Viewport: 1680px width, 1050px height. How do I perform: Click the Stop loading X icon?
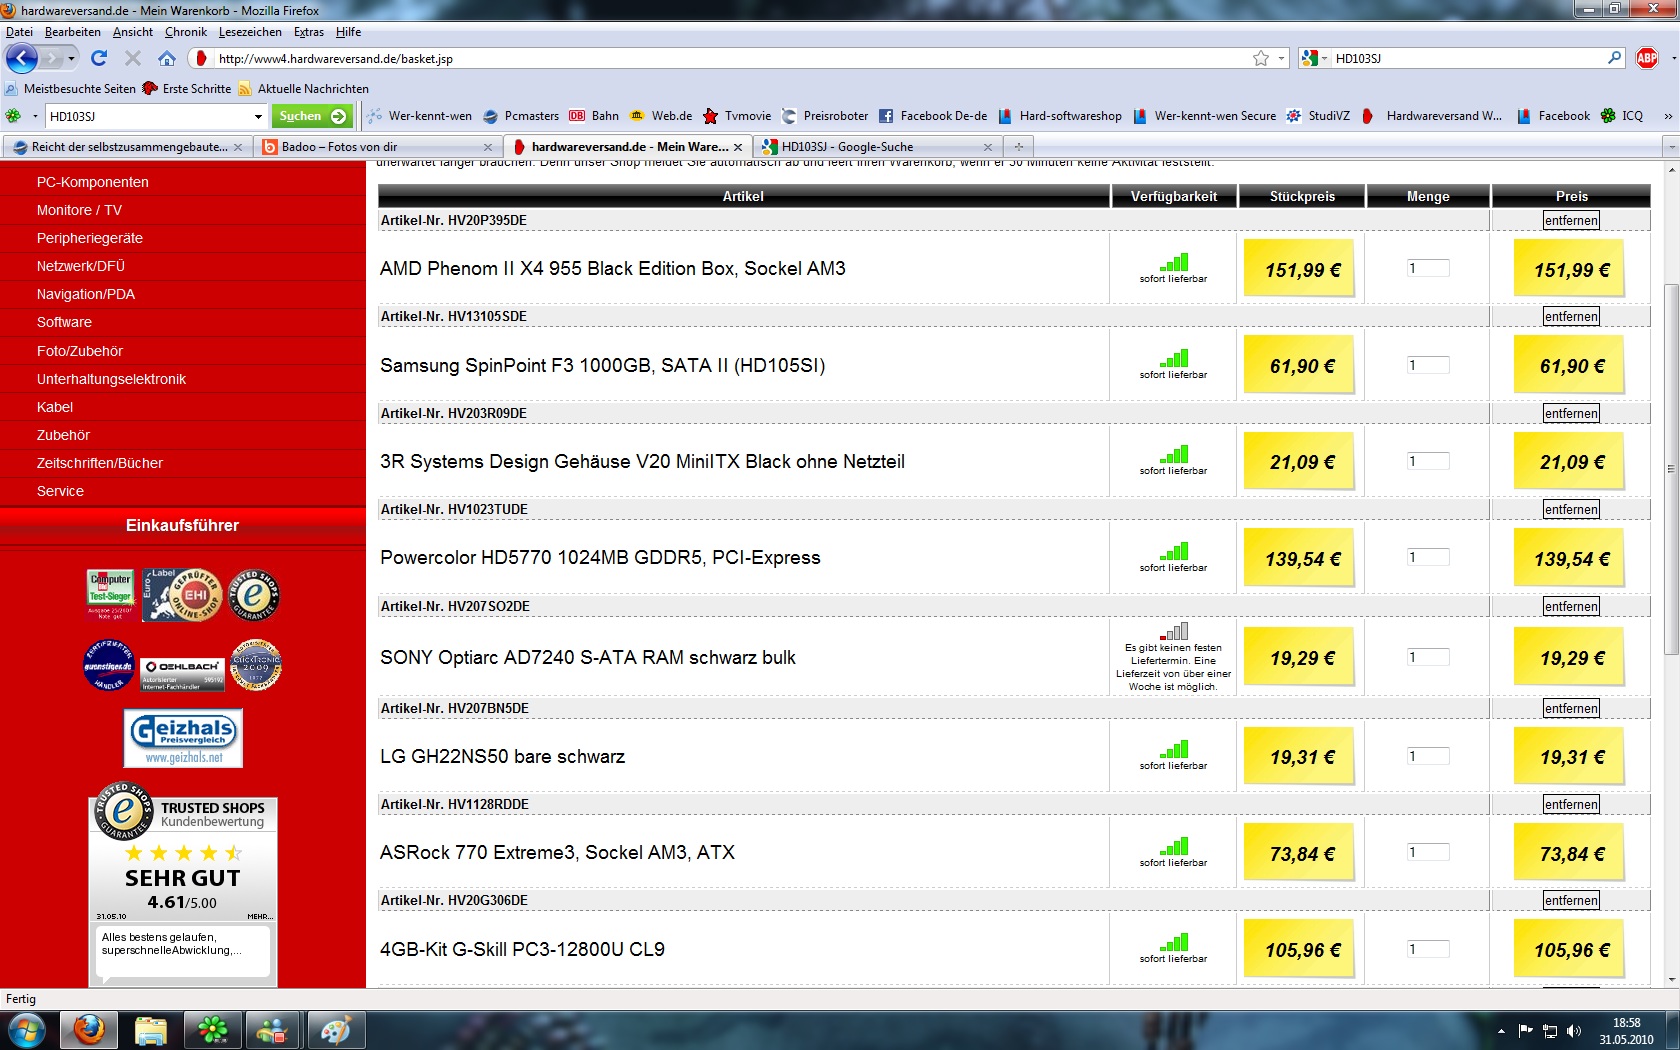(x=133, y=58)
